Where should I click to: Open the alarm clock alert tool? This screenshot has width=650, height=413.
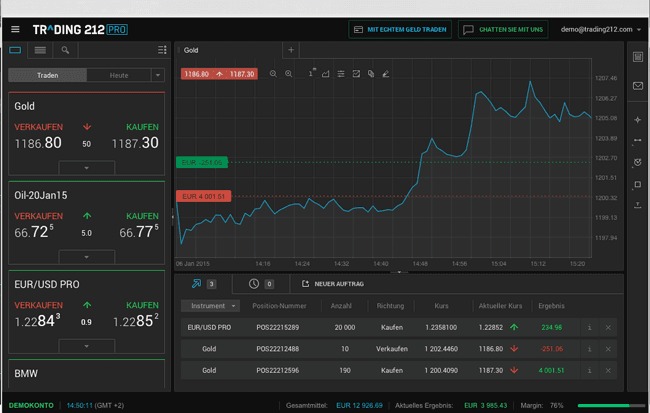tap(638, 162)
